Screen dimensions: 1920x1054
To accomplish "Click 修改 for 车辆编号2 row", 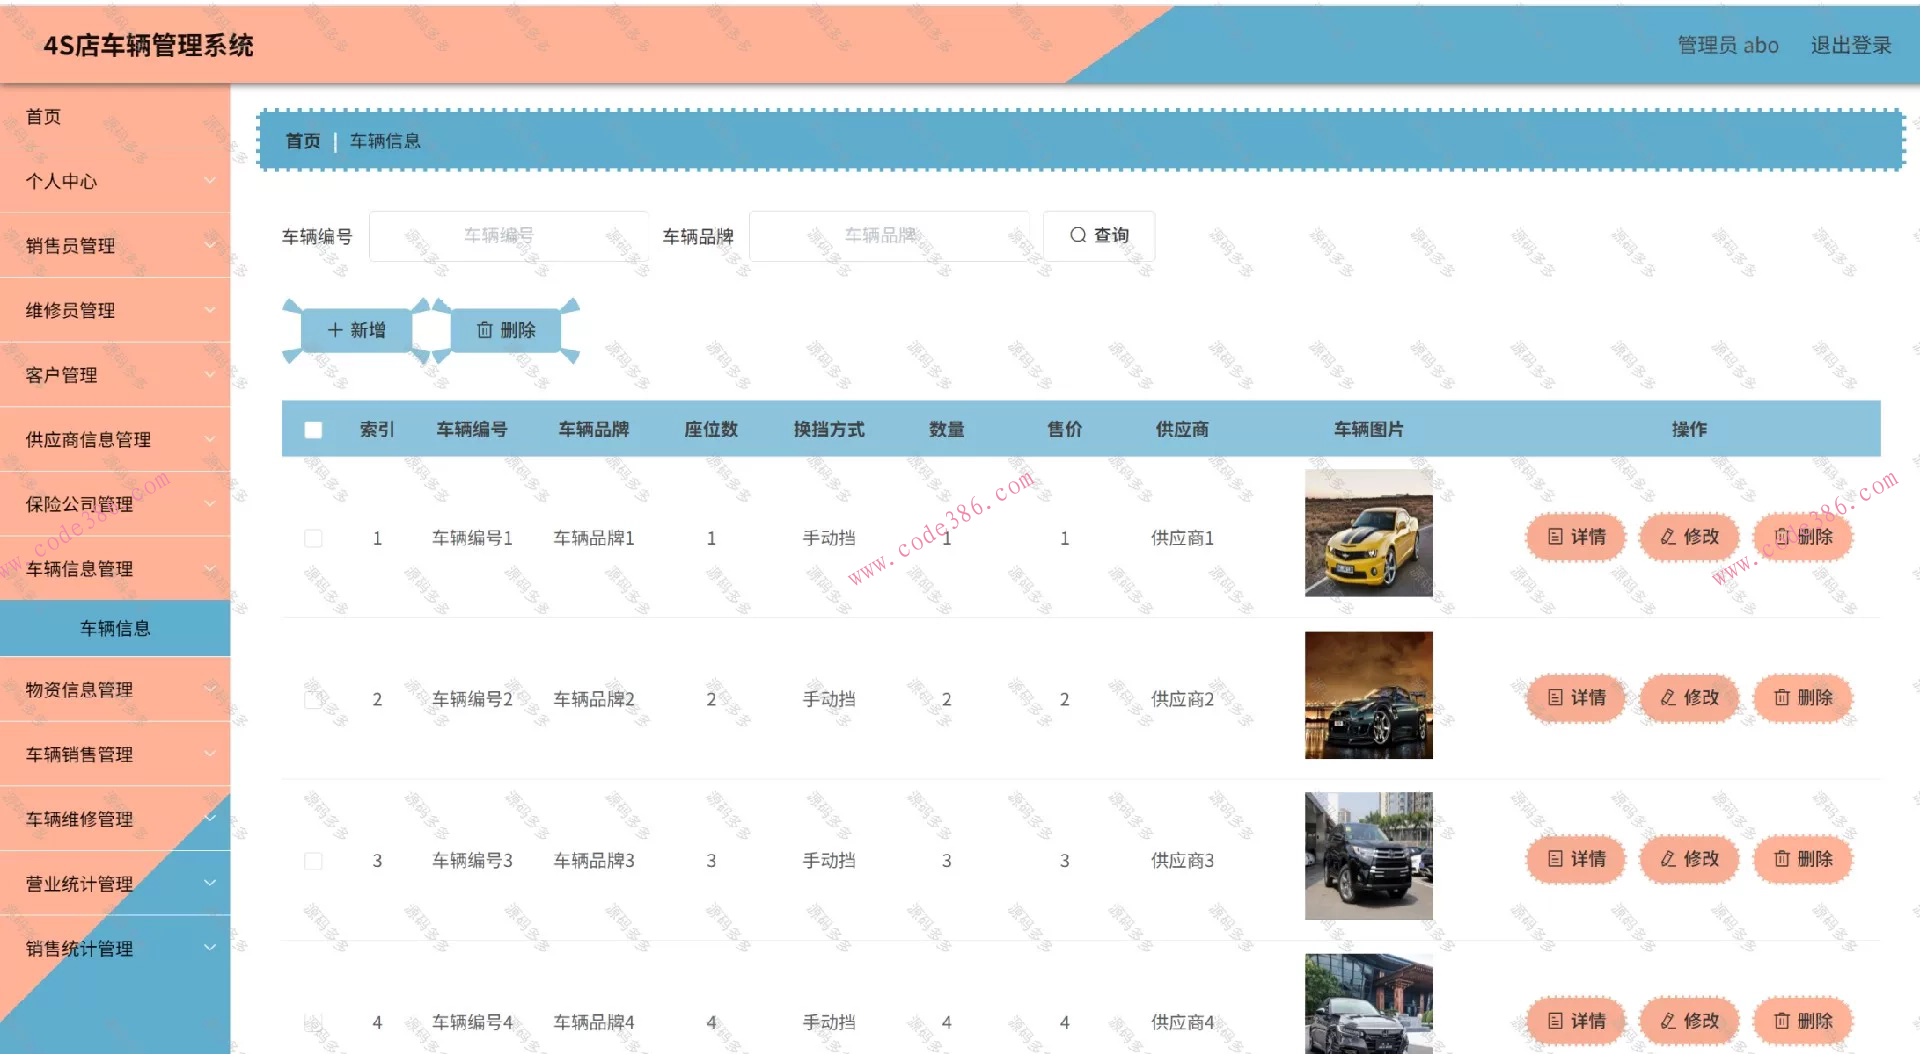I will pyautogui.click(x=1690, y=698).
